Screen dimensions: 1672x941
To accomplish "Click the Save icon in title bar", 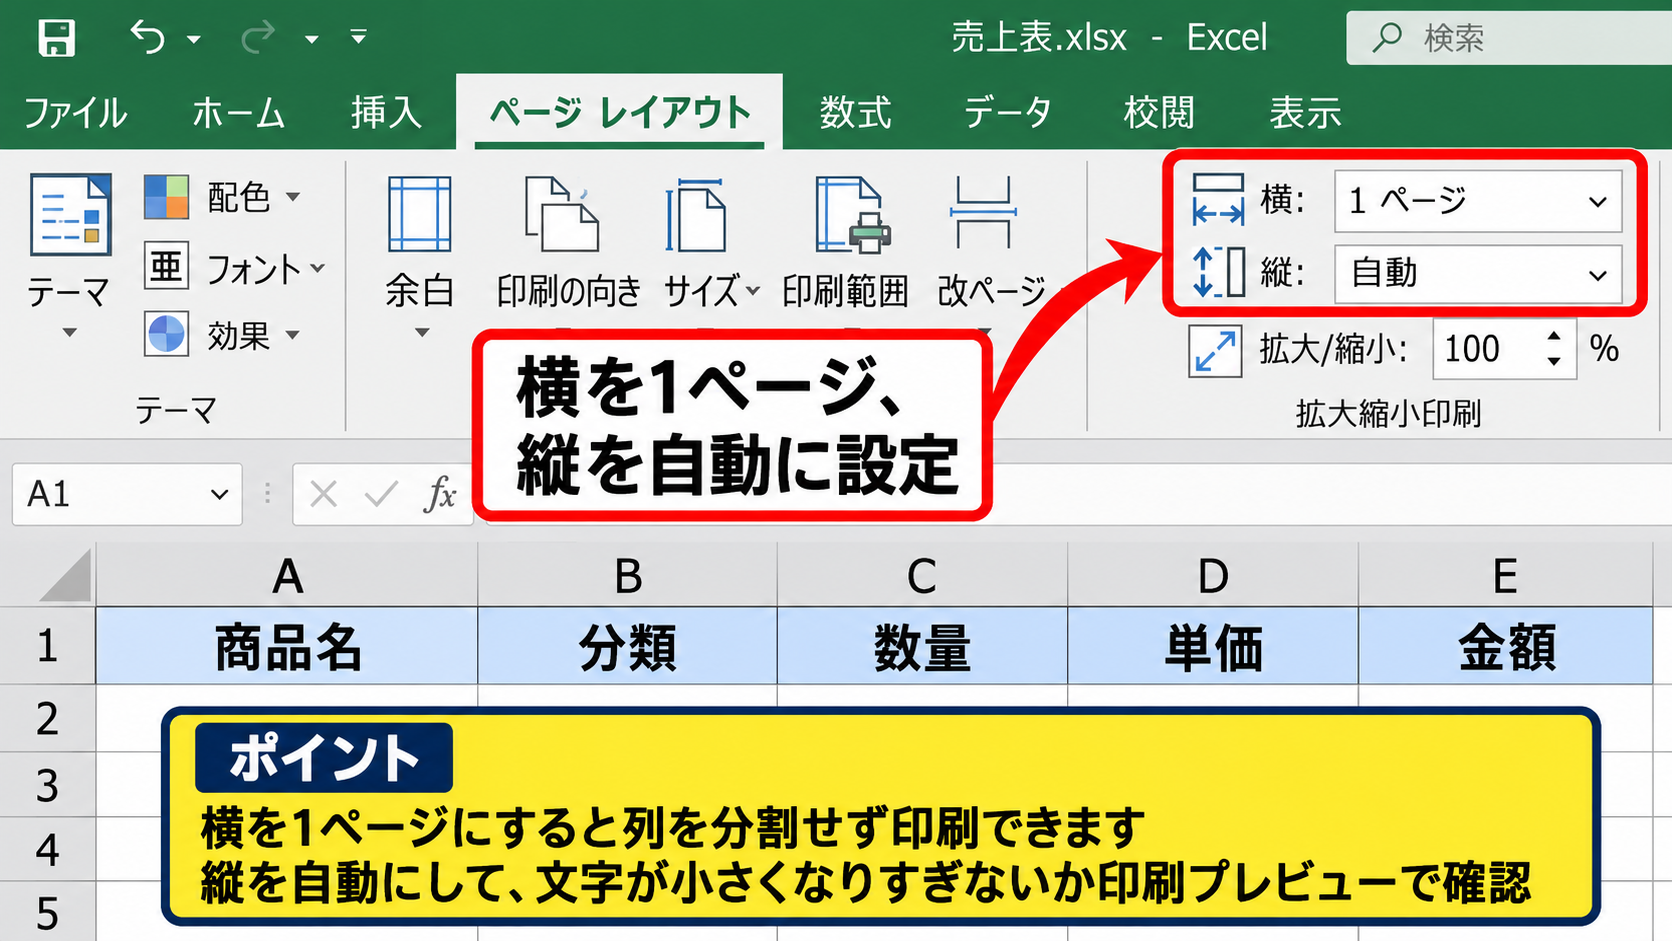I will click(56, 38).
